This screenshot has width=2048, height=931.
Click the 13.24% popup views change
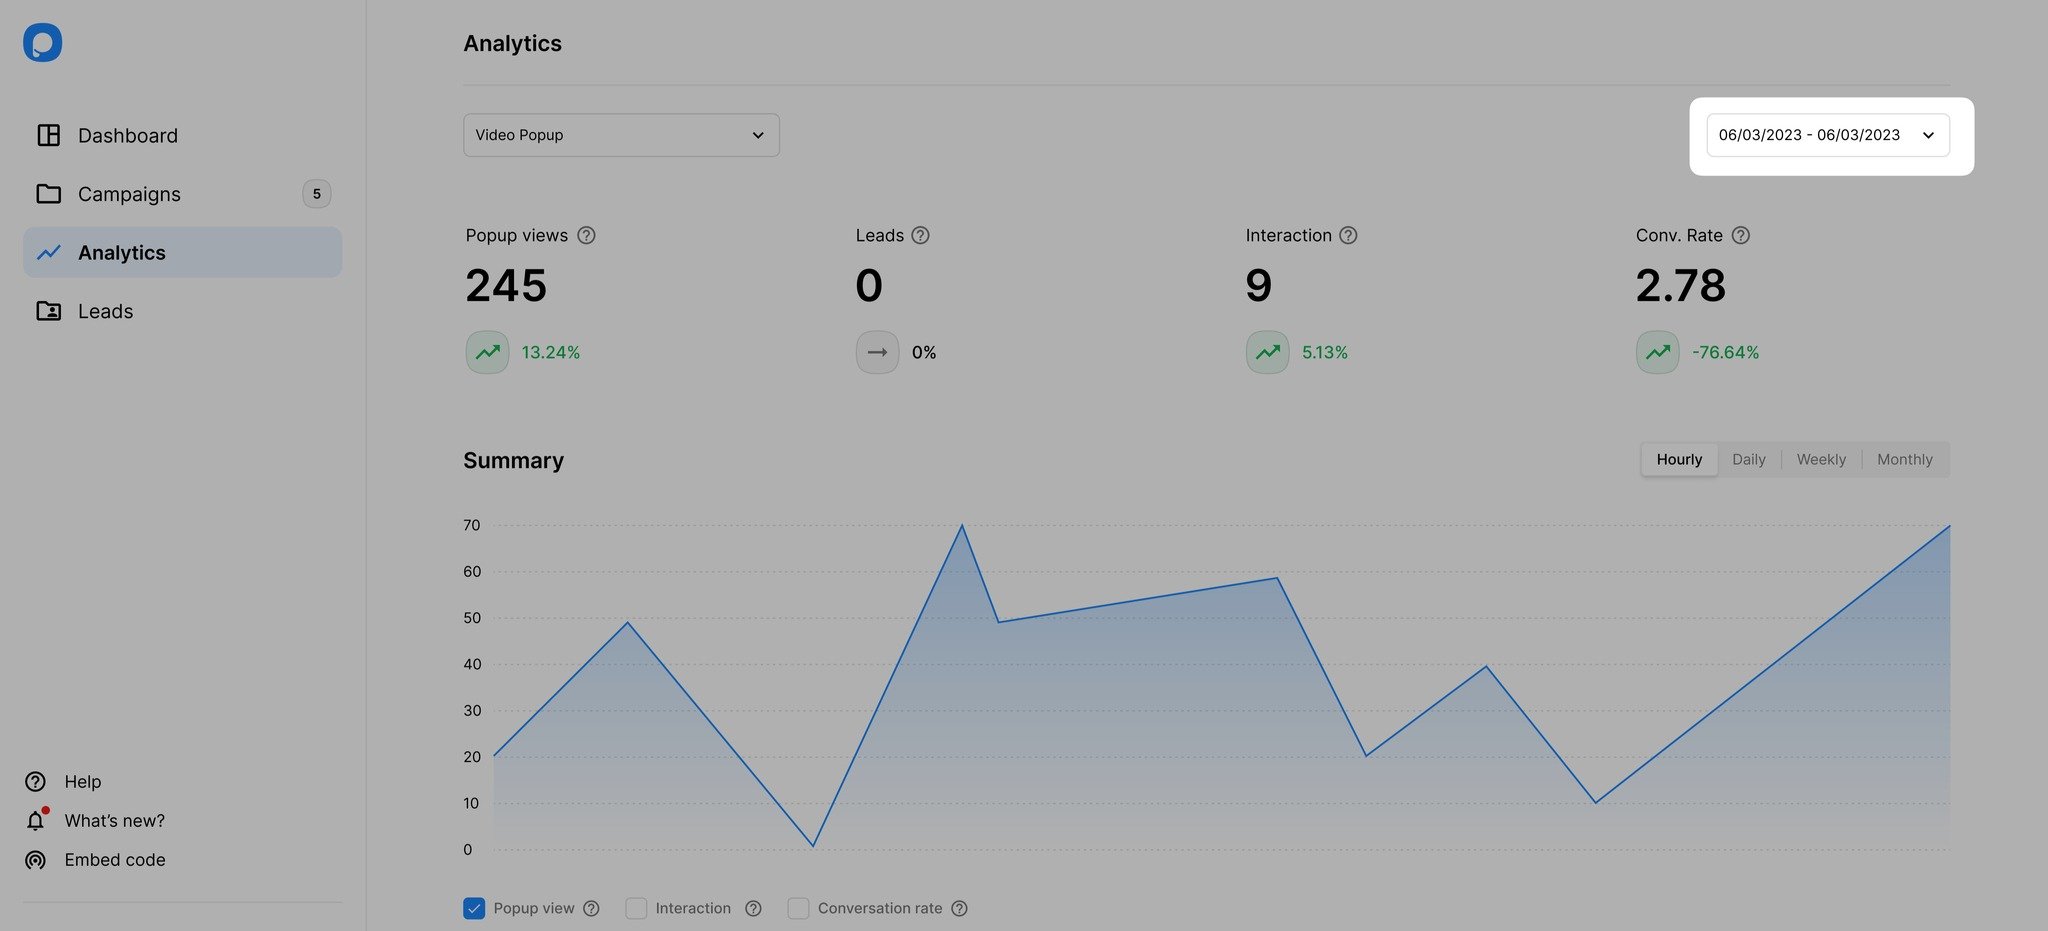pyautogui.click(x=551, y=353)
